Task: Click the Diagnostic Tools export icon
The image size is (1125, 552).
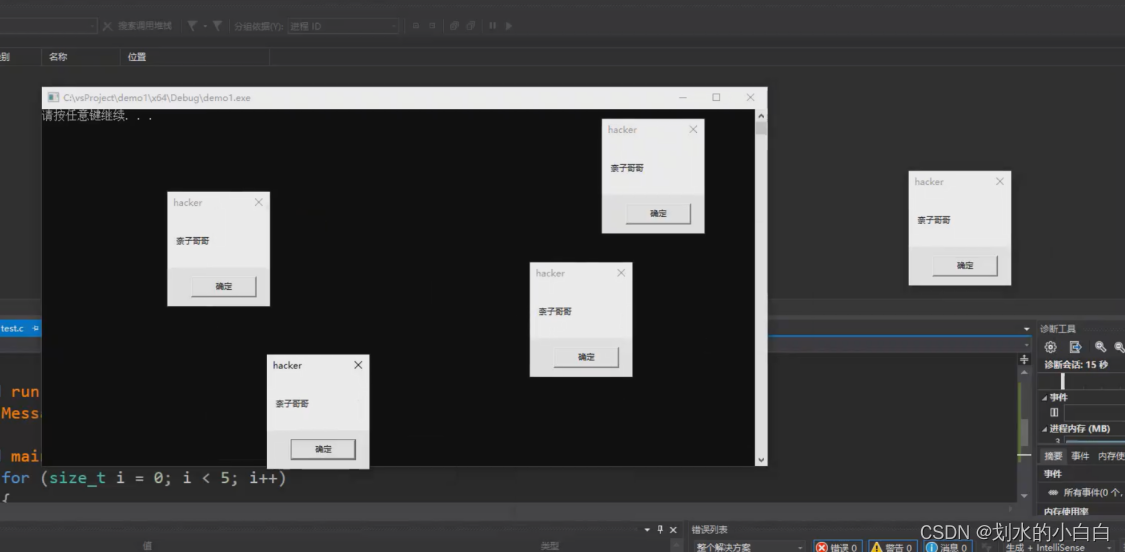Action: click(1075, 347)
